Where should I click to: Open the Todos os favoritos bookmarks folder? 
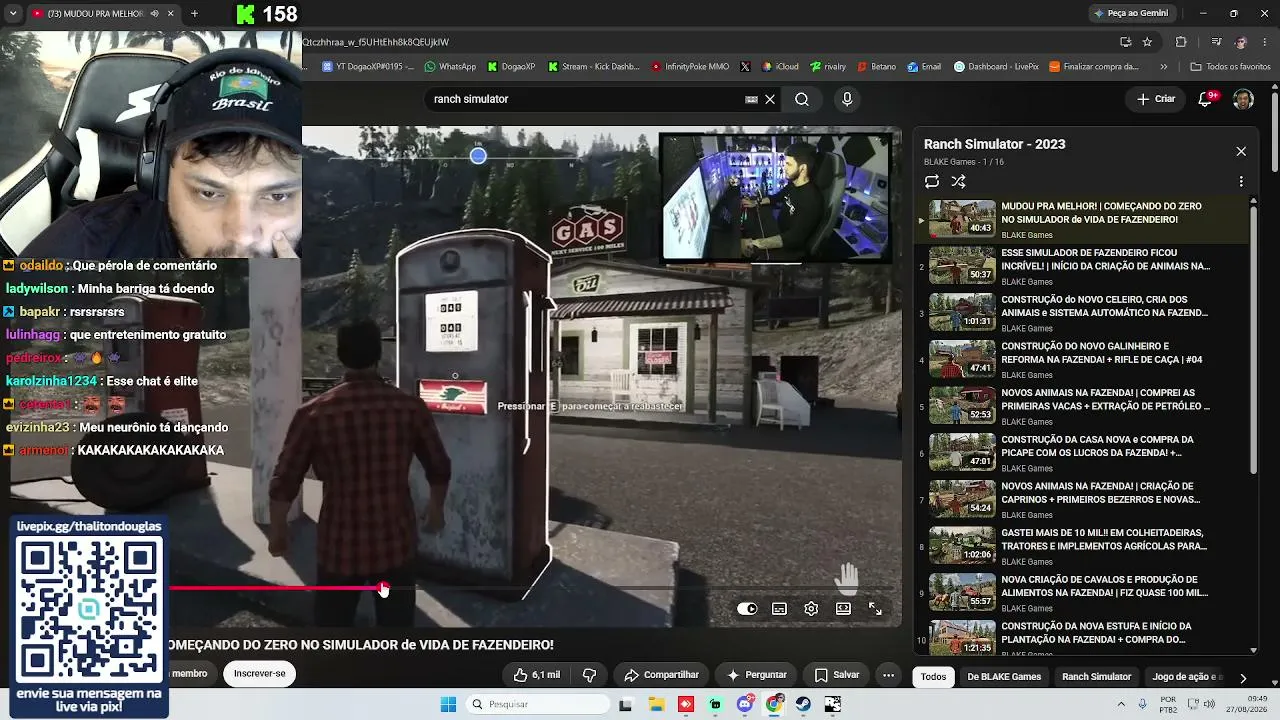click(x=1230, y=67)
